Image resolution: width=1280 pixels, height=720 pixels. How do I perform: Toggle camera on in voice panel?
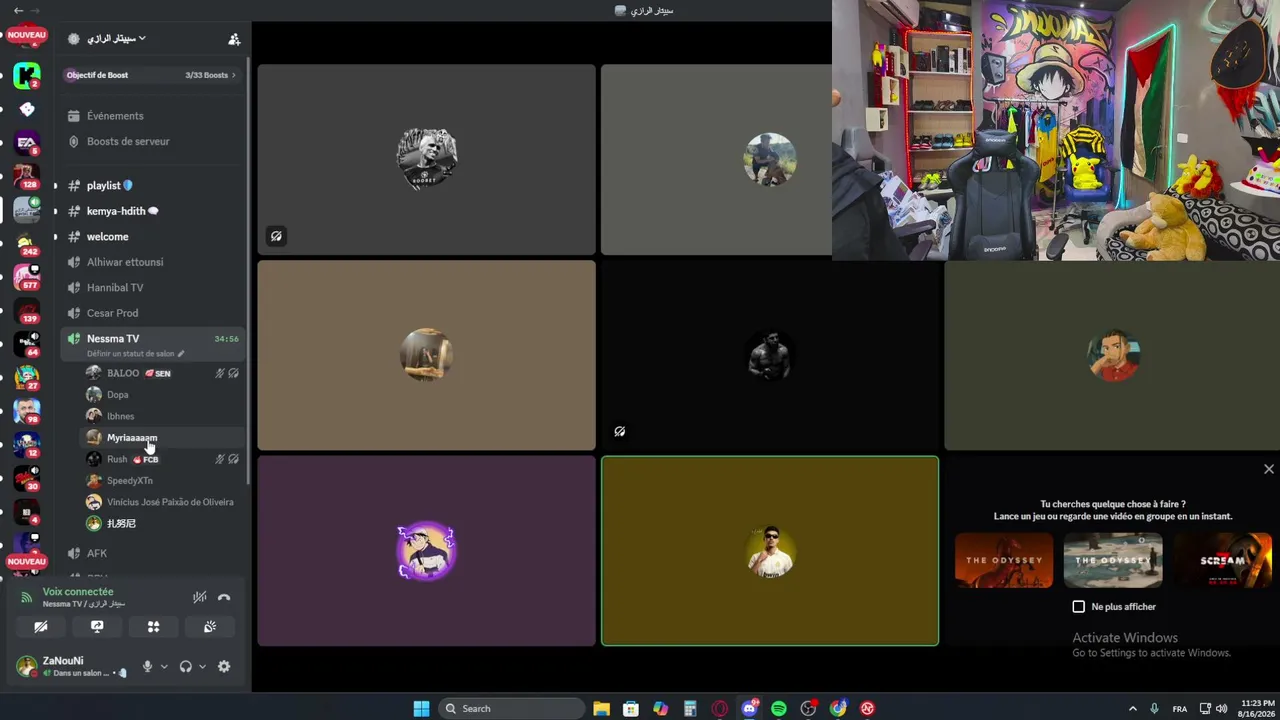[41, 627]
